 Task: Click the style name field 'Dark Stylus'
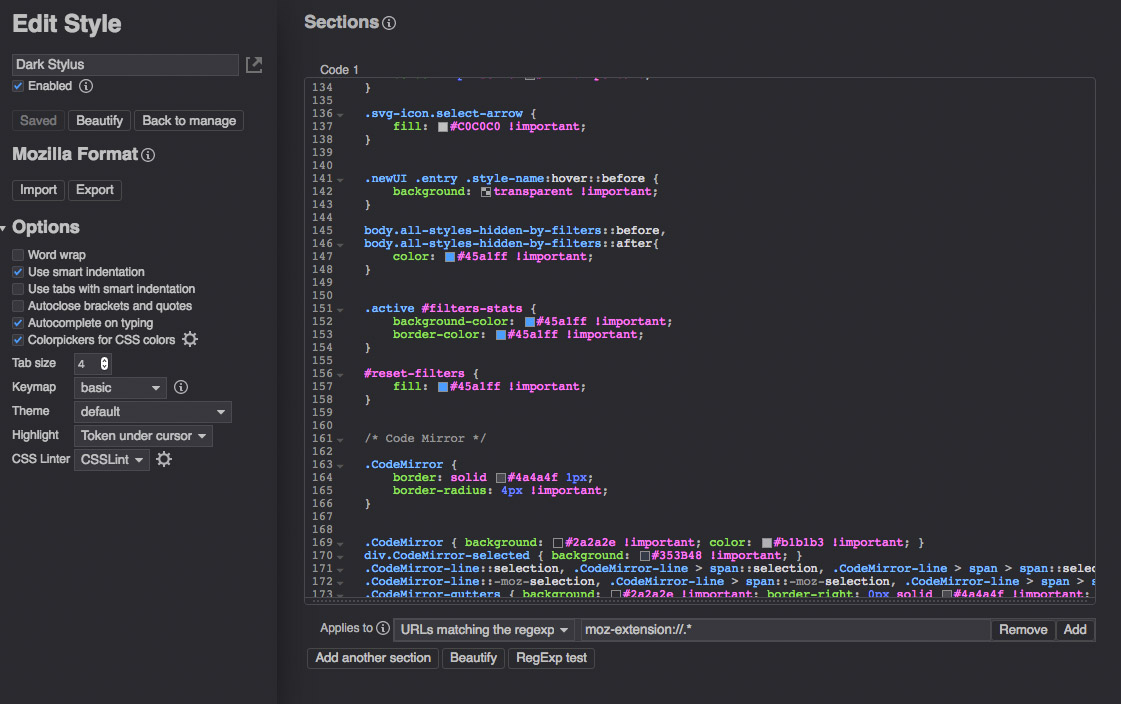click(x=125, y=65)
